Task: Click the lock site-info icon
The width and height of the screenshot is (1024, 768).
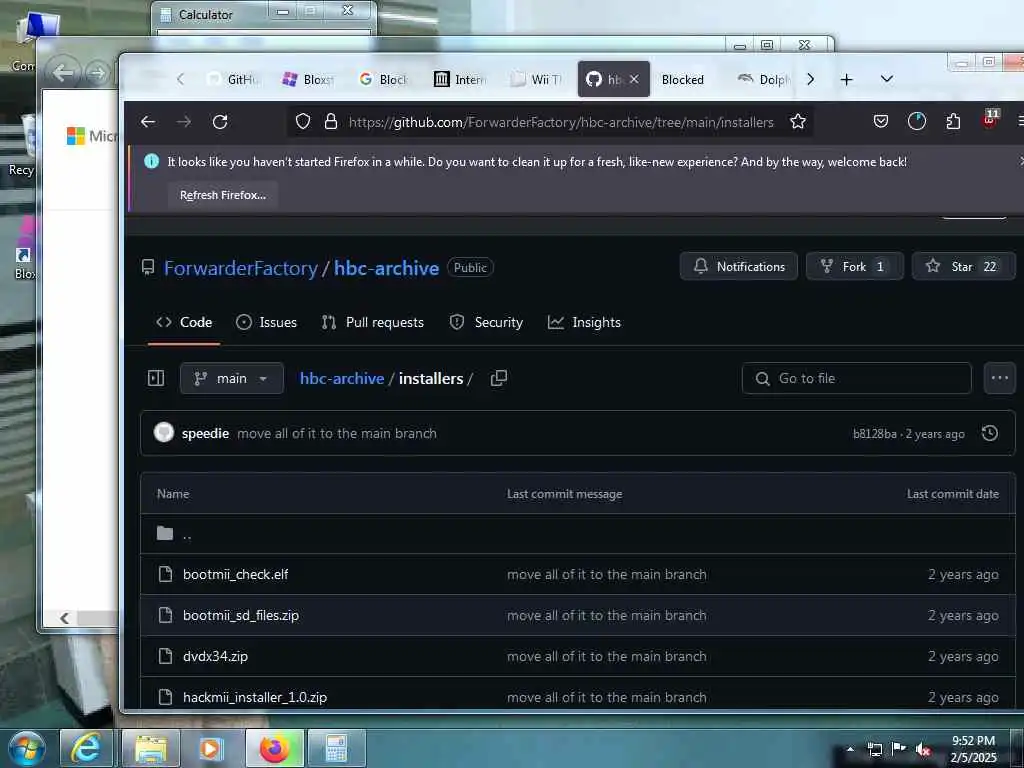Action: coord(330,121)
